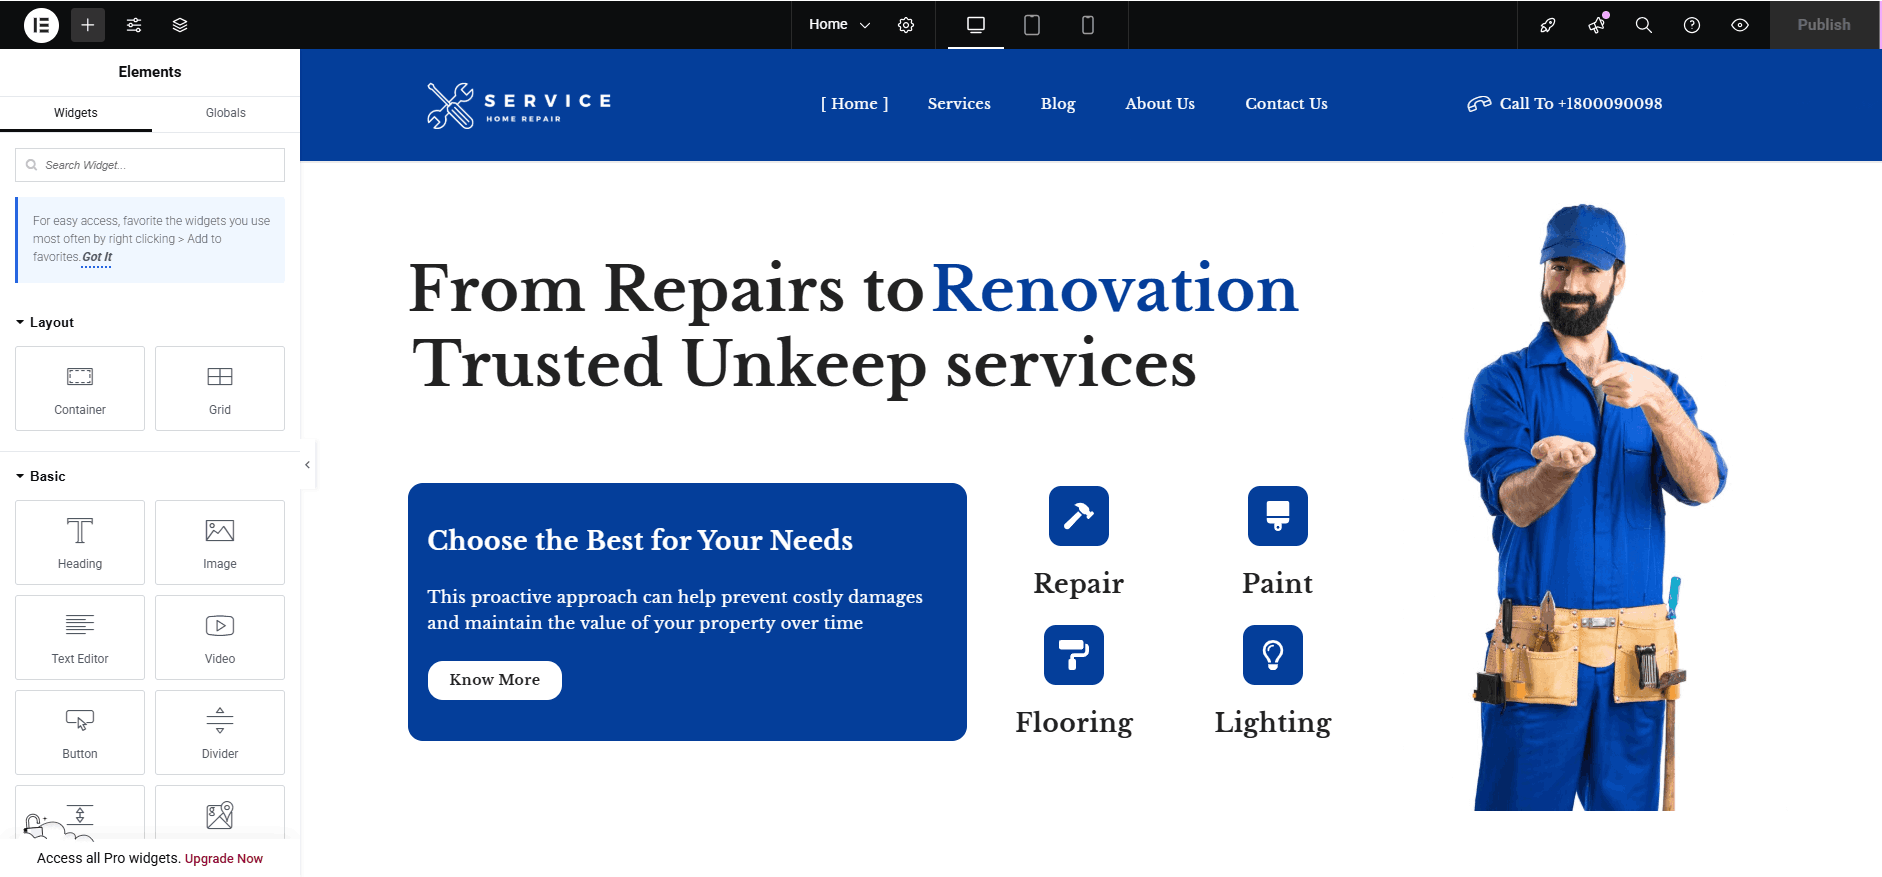This screenshot has height=877, width=1882.
Task: Open Site Settings sliders icon
Action: click(x=134, y=25)
